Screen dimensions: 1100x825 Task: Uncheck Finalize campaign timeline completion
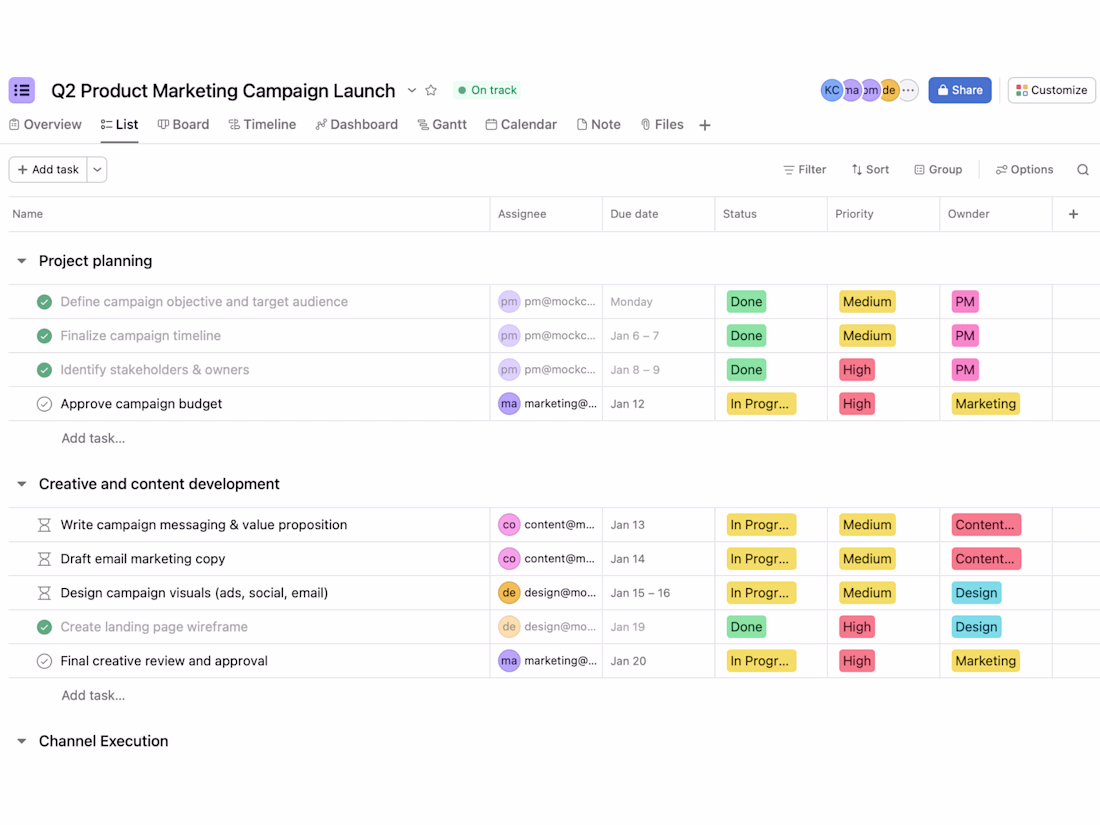tap(44, 336)
